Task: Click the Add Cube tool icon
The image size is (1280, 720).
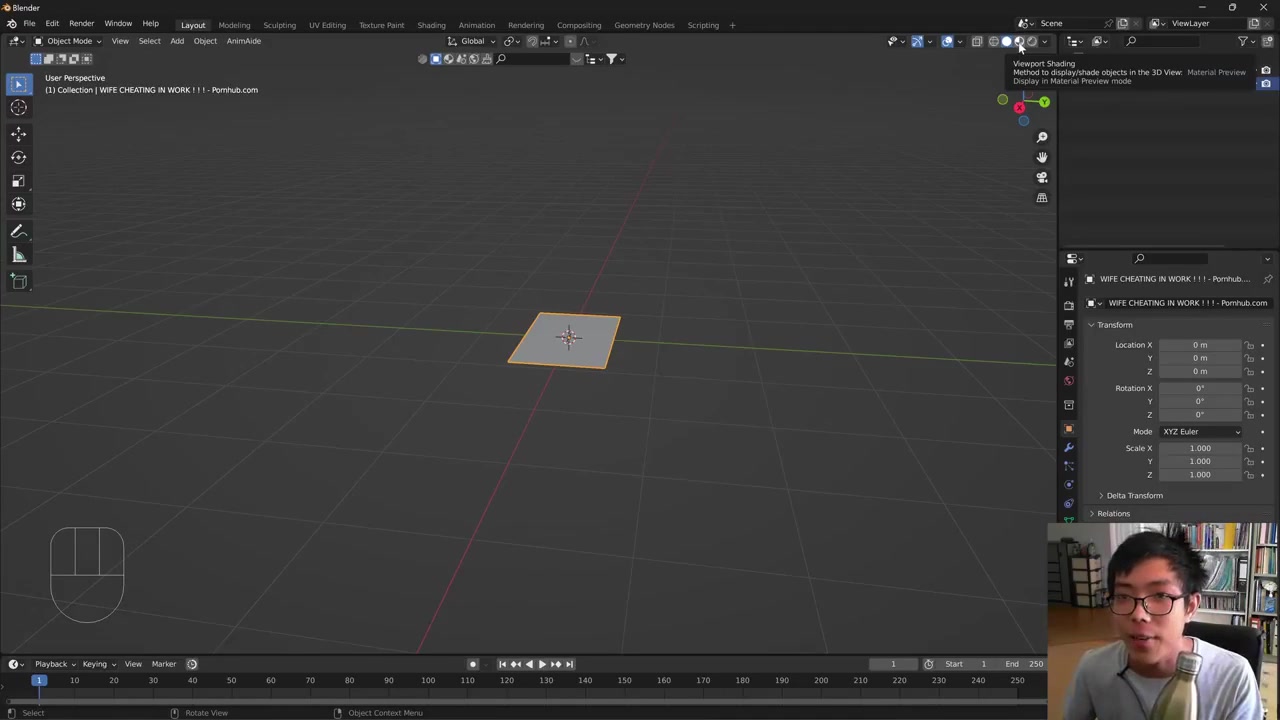Action: point(18,281)
